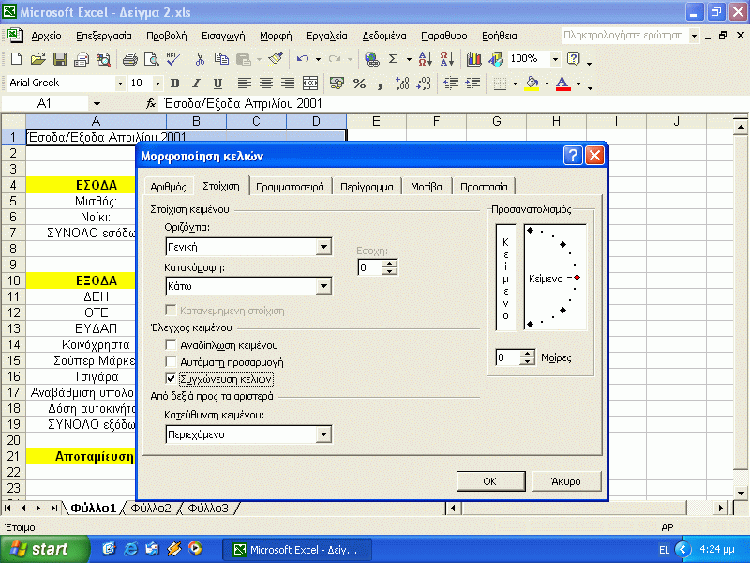Increase the Μοίρες degrees spinner
The width and height of the screenshot is (750, 563).
tap(528, 353)
